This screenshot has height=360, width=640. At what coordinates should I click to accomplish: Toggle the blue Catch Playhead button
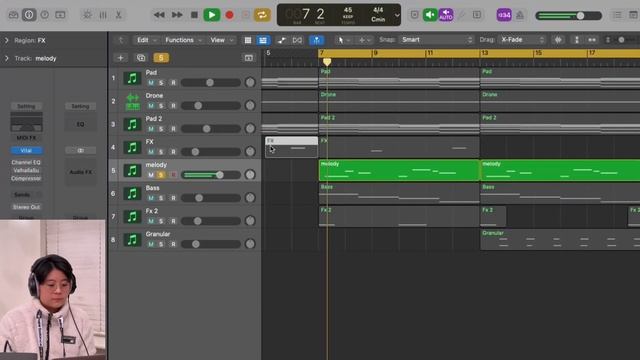pos(316,40)
